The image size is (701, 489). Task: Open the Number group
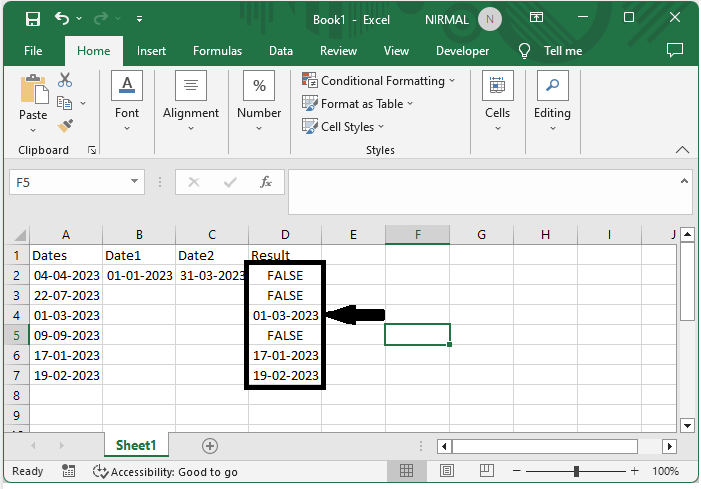(259, 101)
